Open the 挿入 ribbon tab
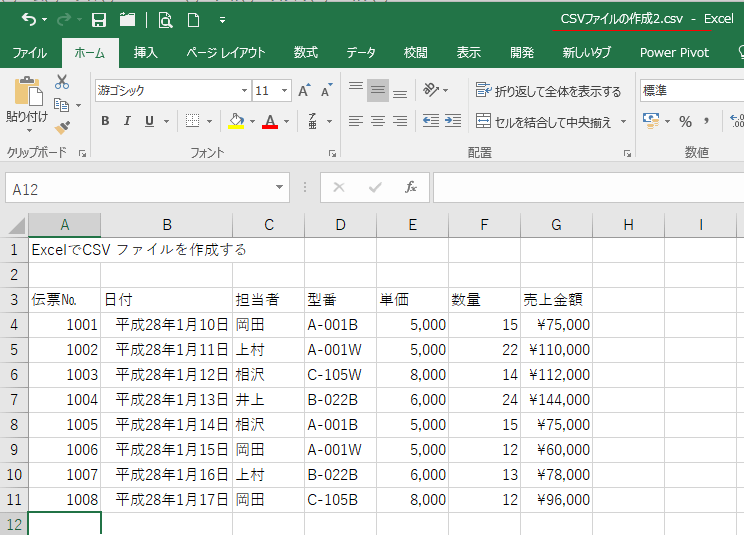This screenshot has width=744, height=535. [146, 52]
